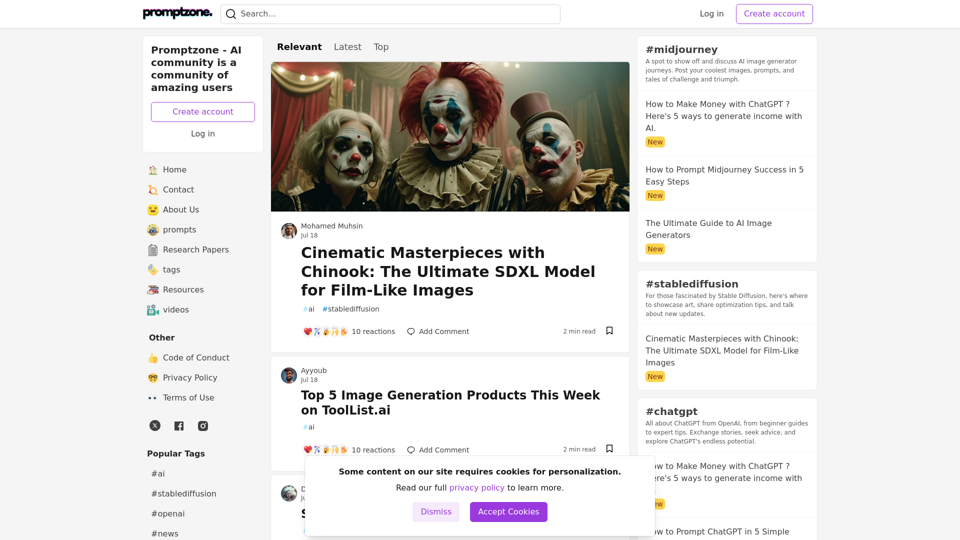
Task: Click Log in under the sidebar card
Action: click(203, 133)
